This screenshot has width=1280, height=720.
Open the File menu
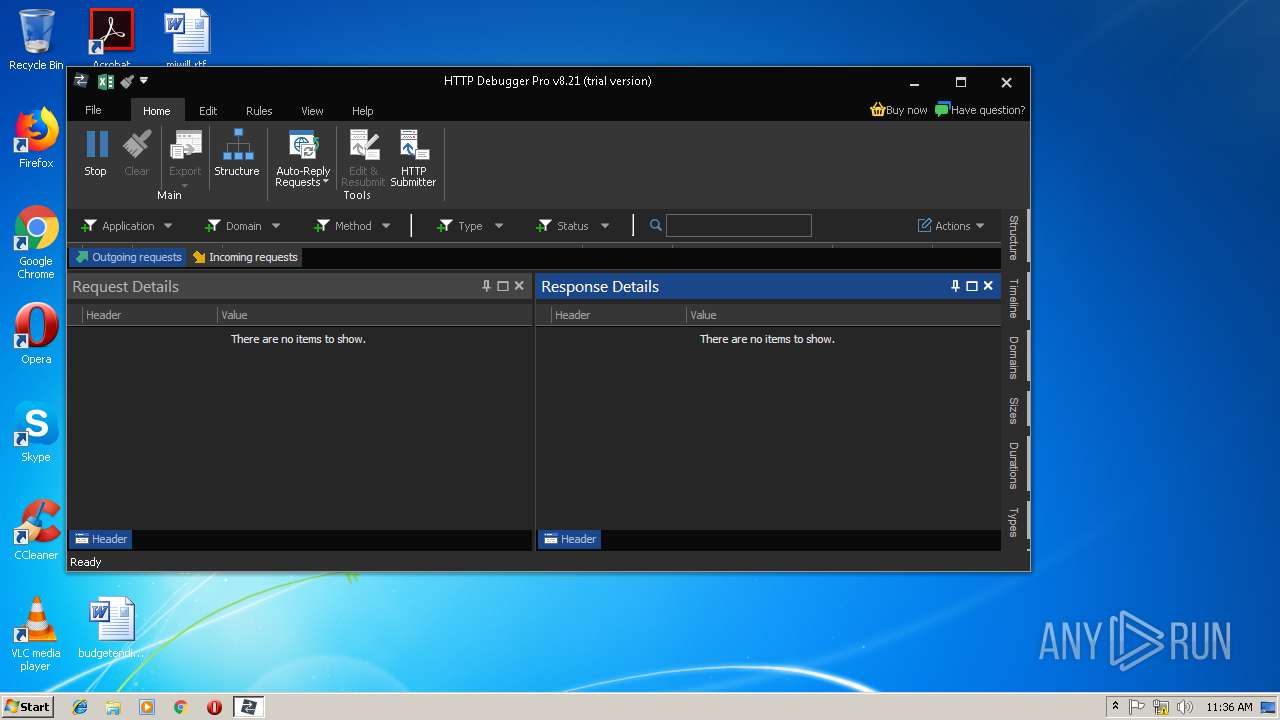click(x=93, y=110)
